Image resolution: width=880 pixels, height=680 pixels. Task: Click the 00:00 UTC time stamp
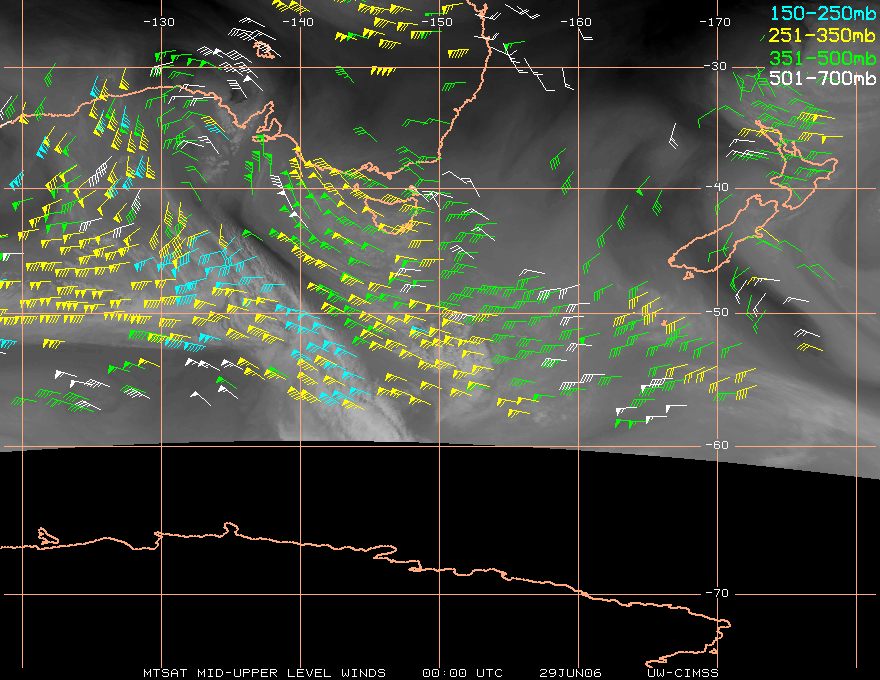coord(462,673)
